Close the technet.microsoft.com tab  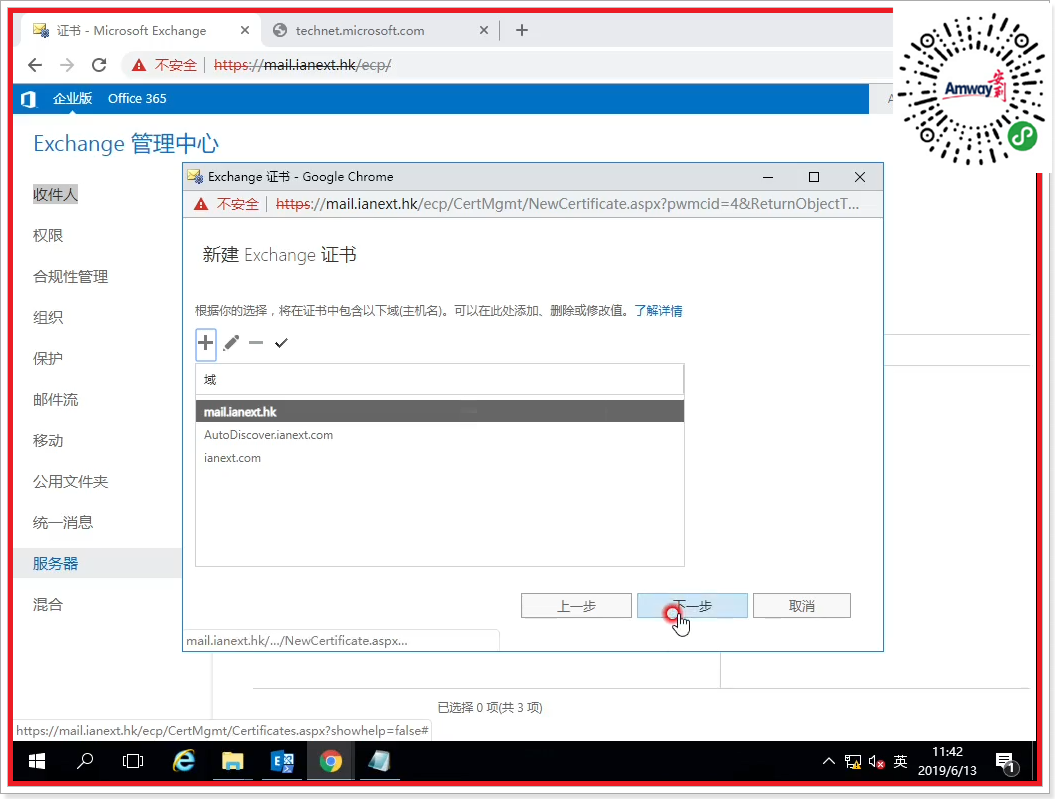484,30
